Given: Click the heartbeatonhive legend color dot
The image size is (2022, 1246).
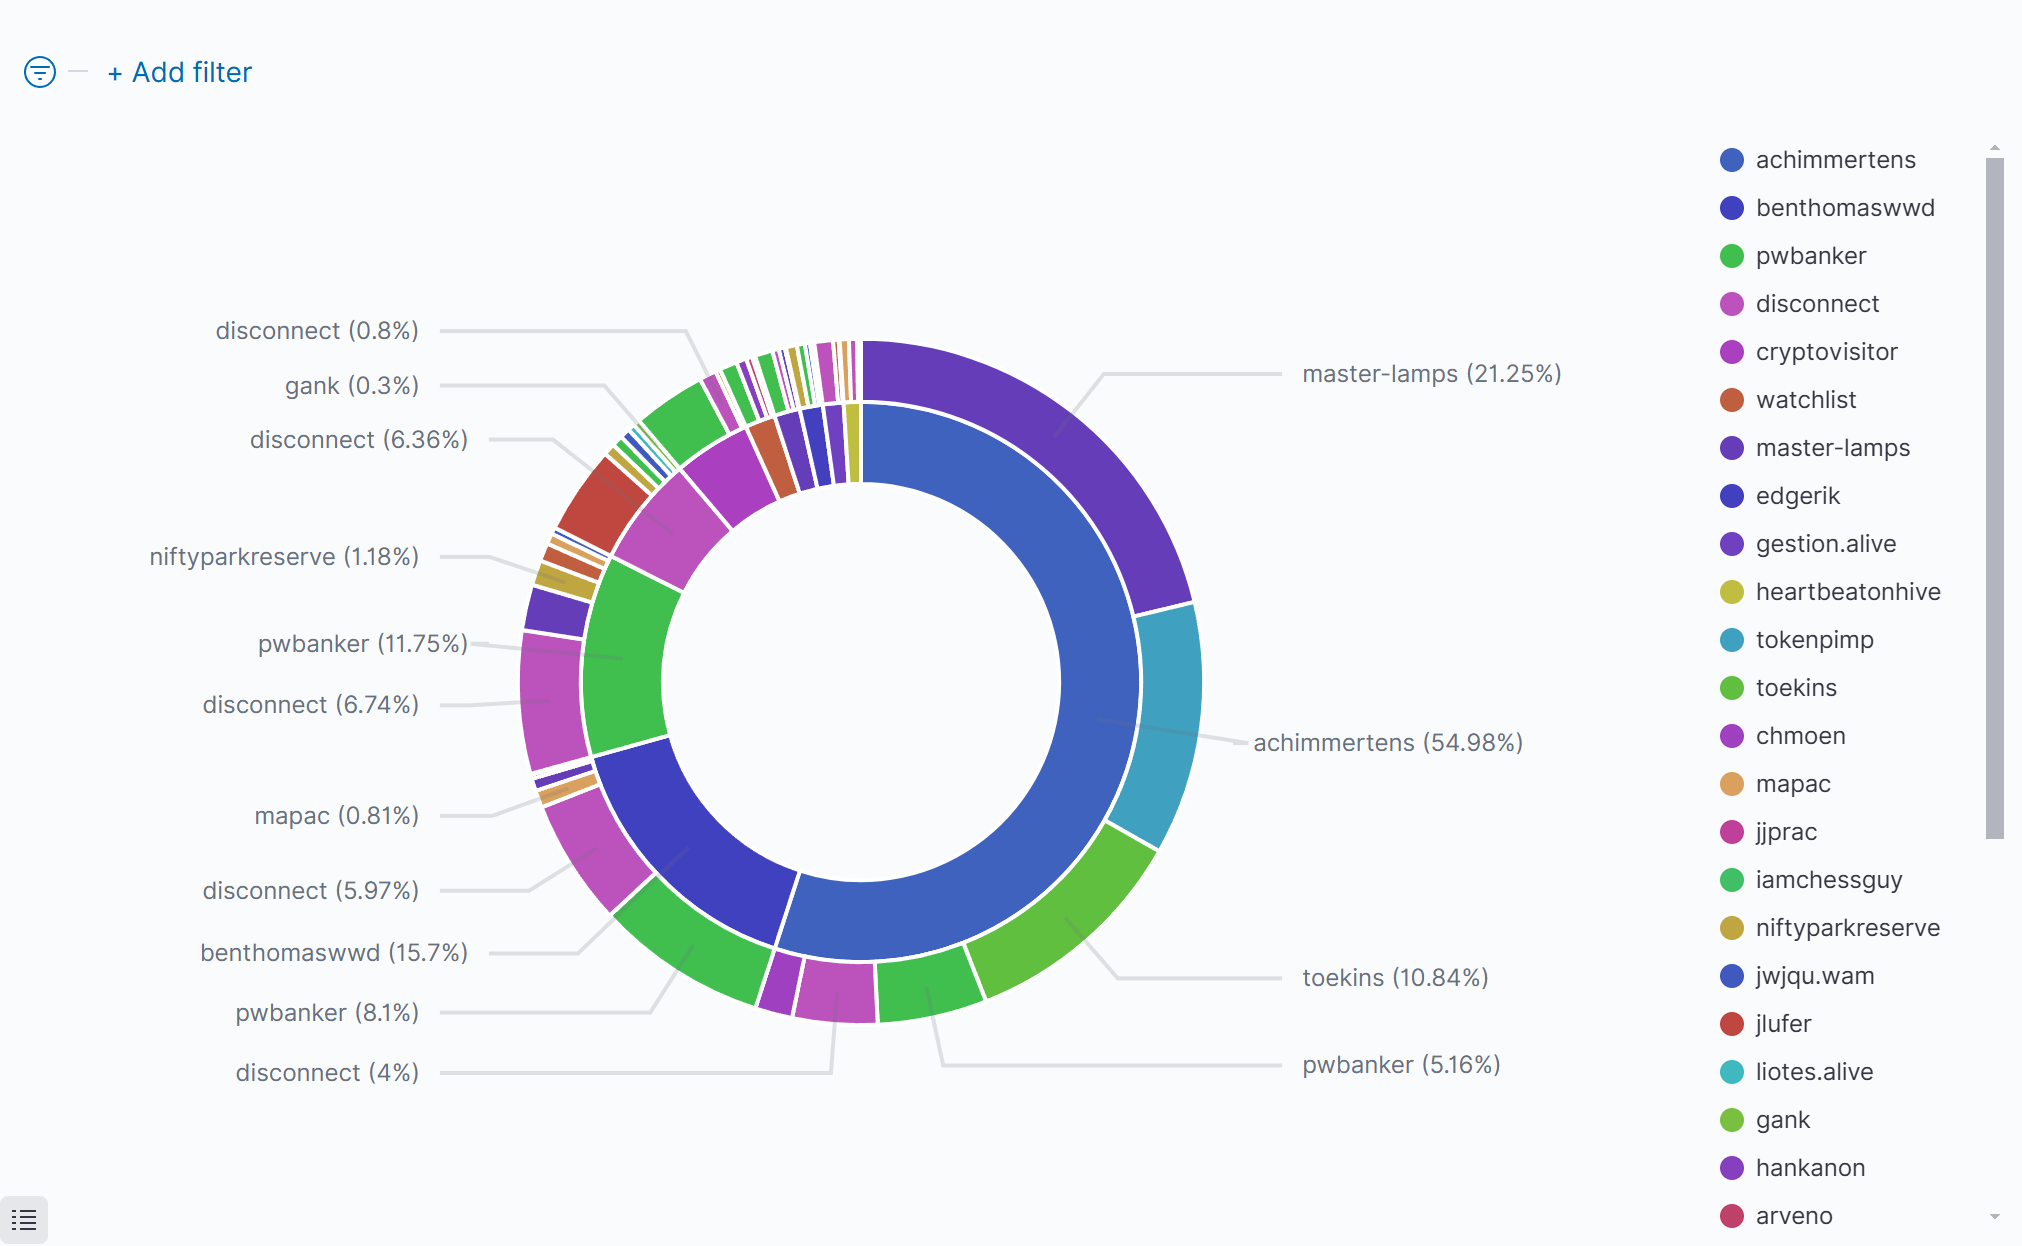Looking at the screenshot, I should [1732, 592].
